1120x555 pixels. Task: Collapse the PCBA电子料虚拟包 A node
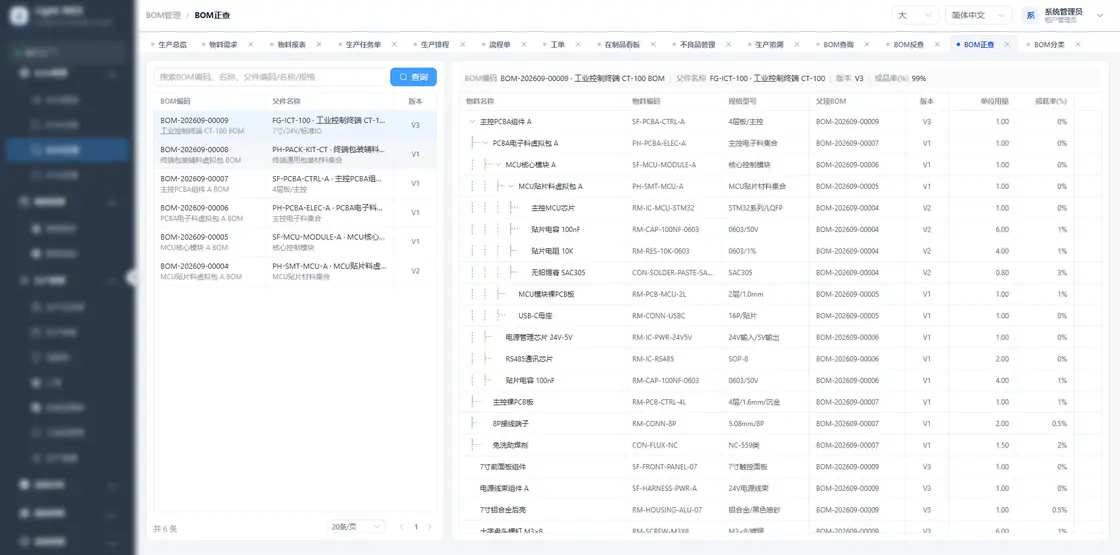point(485,143)
